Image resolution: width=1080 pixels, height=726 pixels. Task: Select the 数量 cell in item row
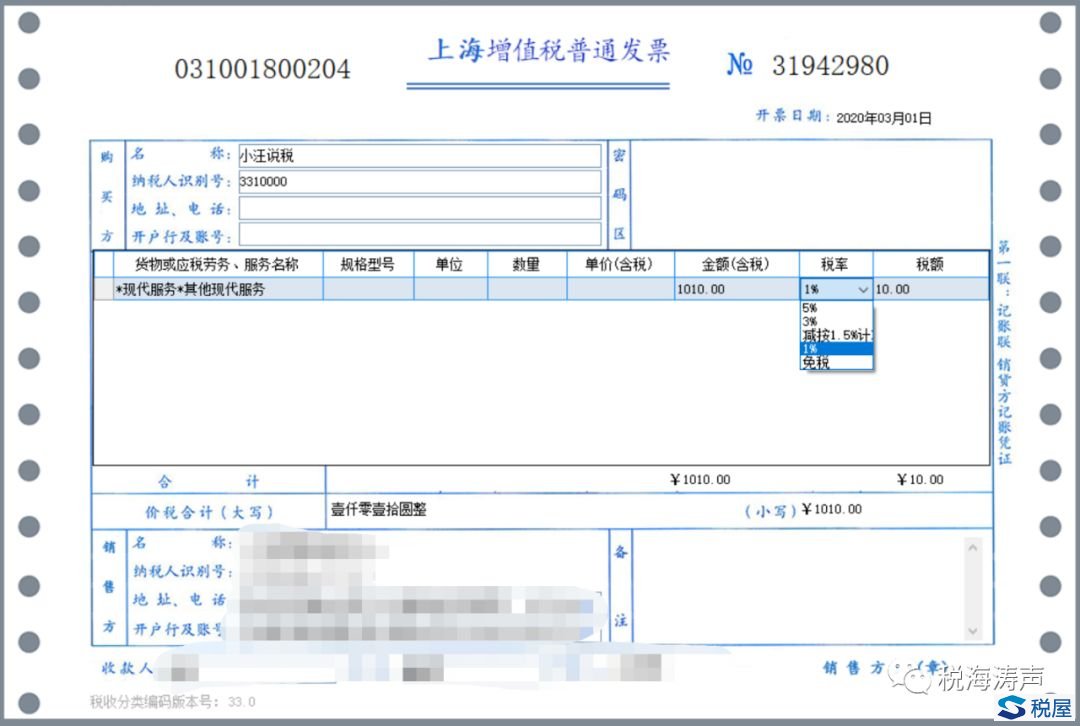[527, 289]
